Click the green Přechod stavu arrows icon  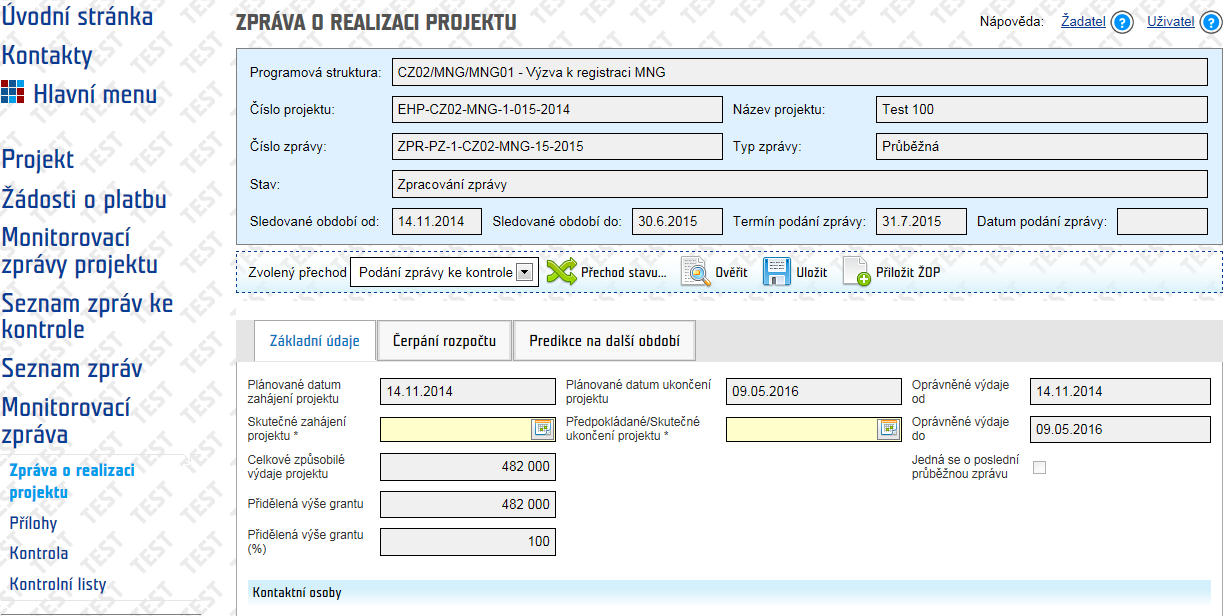562,272
